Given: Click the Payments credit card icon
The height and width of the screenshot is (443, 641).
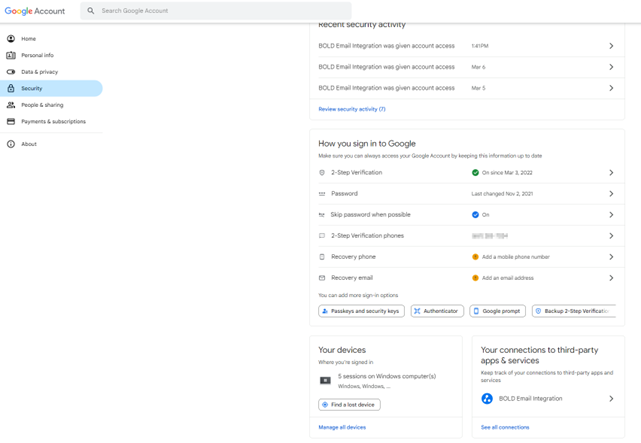Looking at the screenshot, I should click(x=11, y=121).
